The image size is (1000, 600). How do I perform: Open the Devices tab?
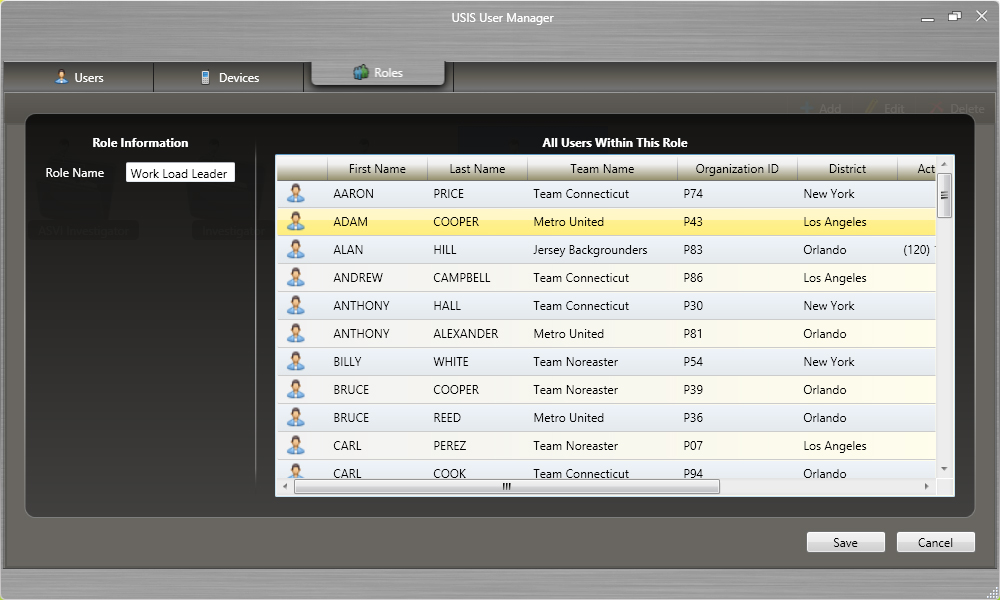pyautogui.click(x=229, y=77)
